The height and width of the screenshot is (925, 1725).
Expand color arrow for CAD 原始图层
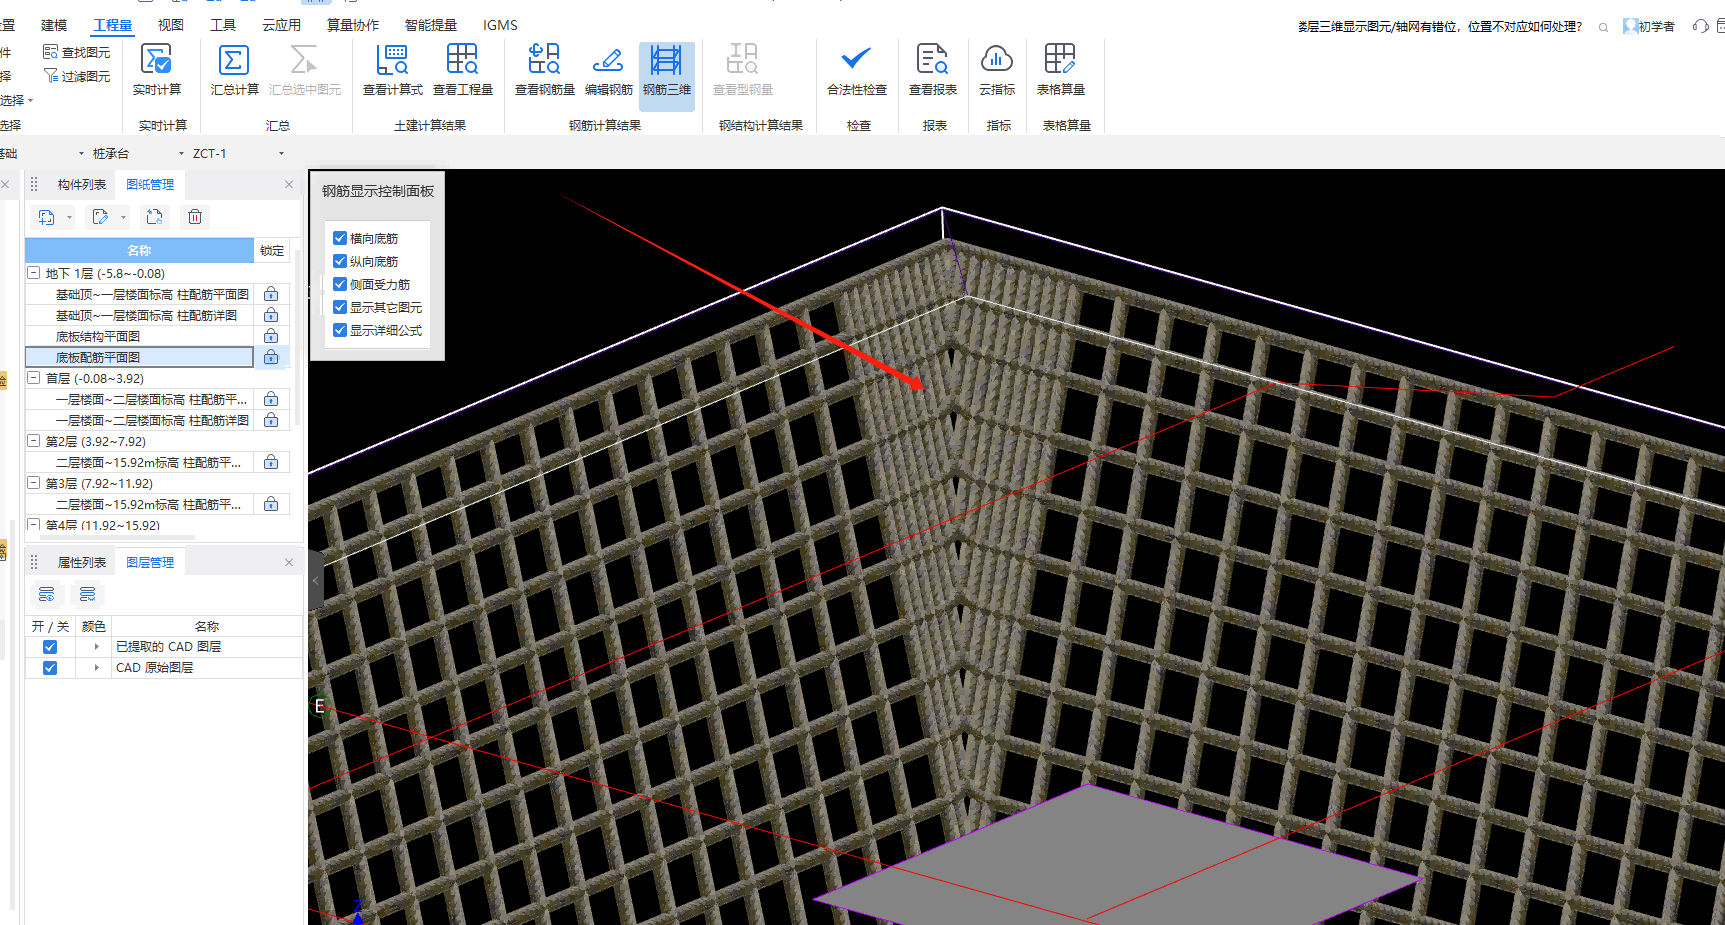point(96,668)
